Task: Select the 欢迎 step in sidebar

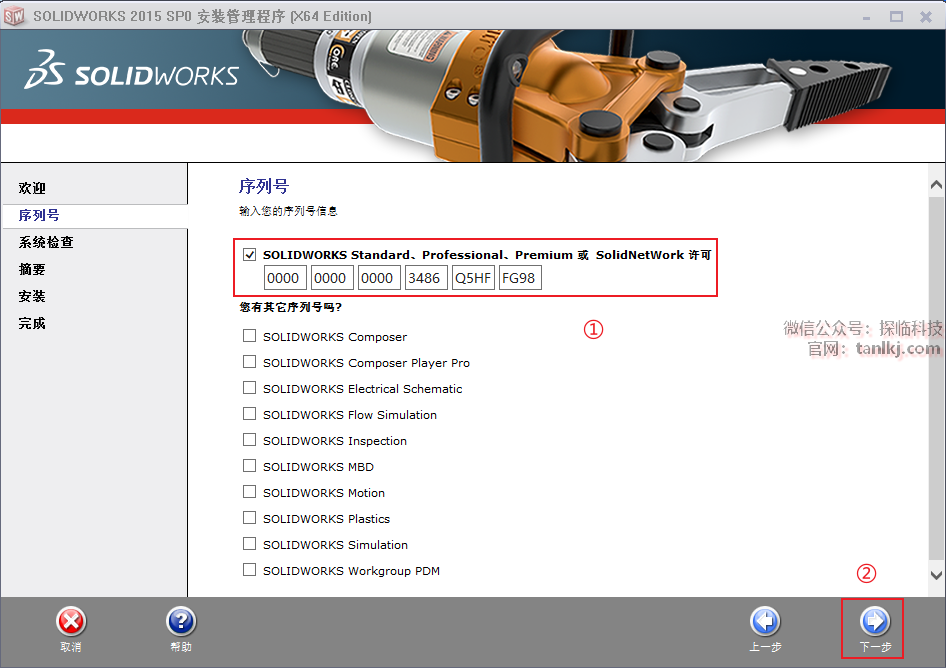Action: [x=32, y=188]
